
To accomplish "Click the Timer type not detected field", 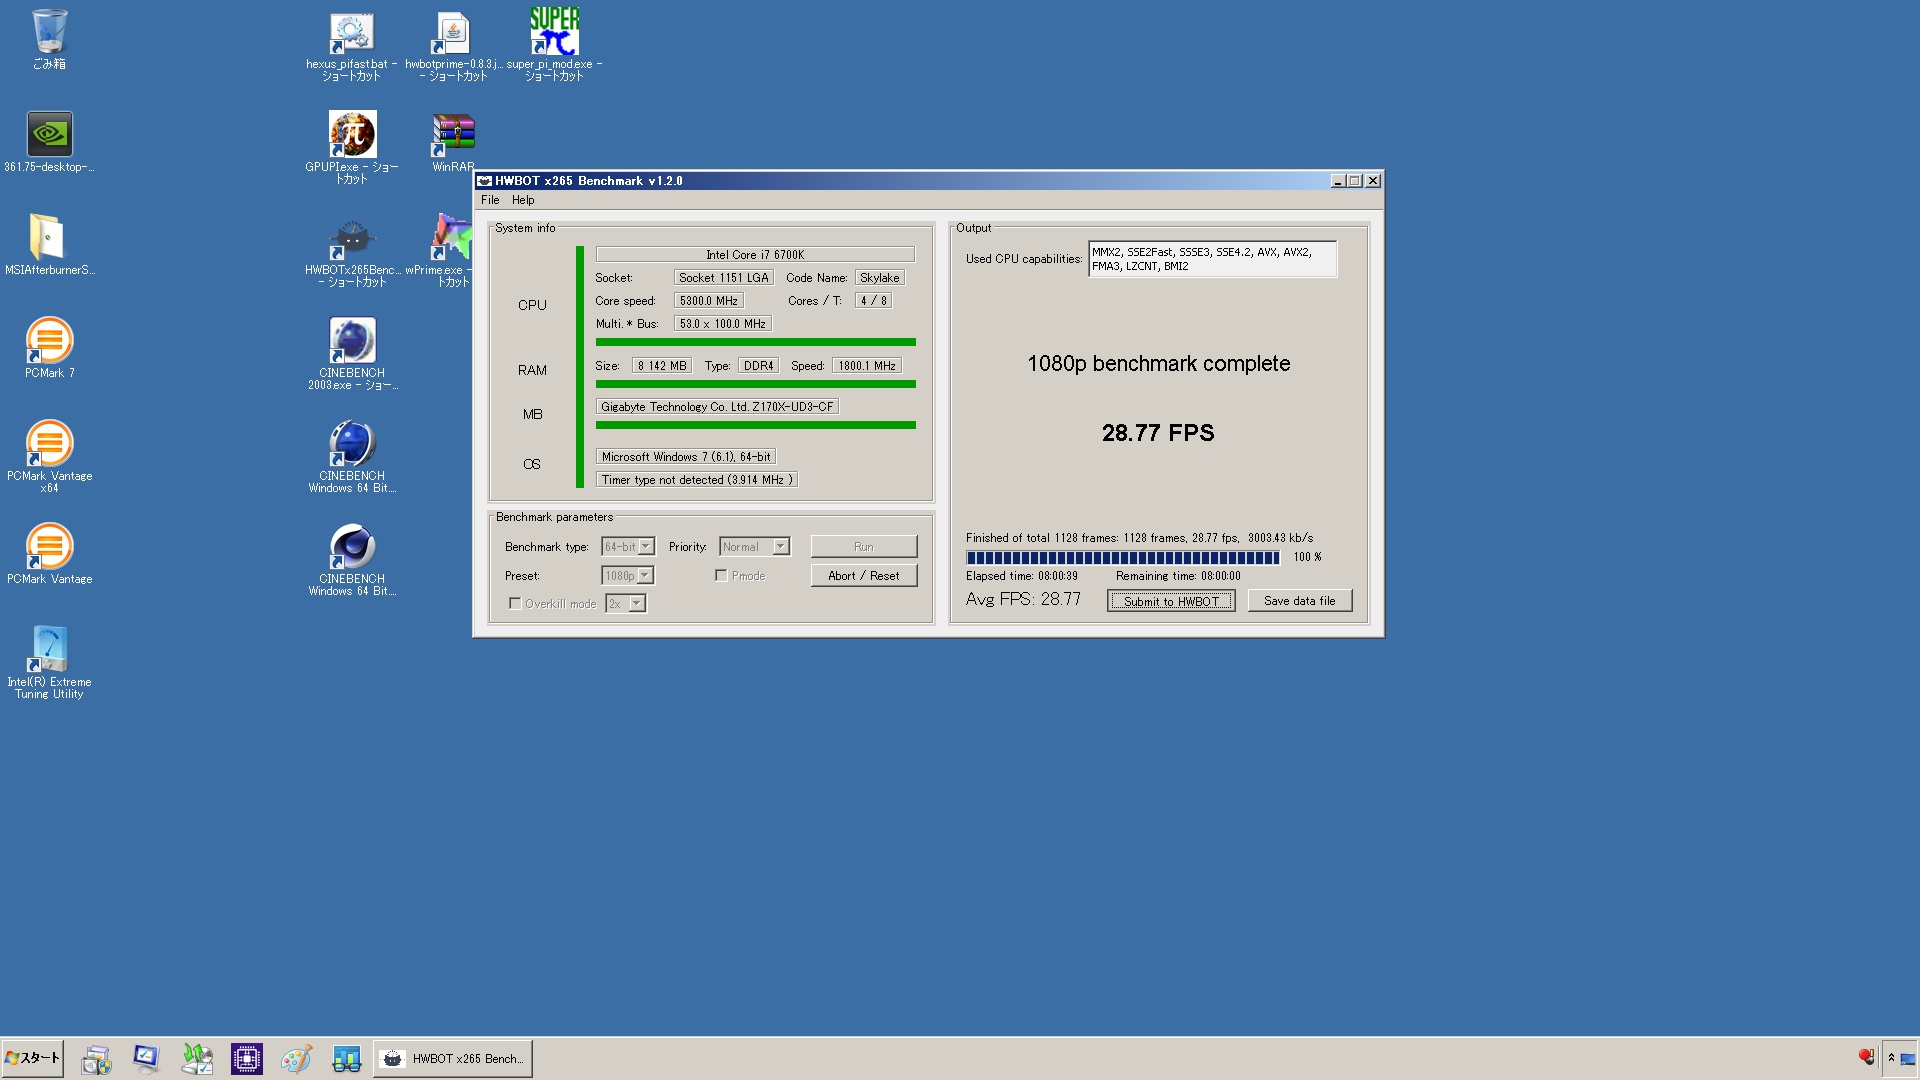I will (697, 480).
